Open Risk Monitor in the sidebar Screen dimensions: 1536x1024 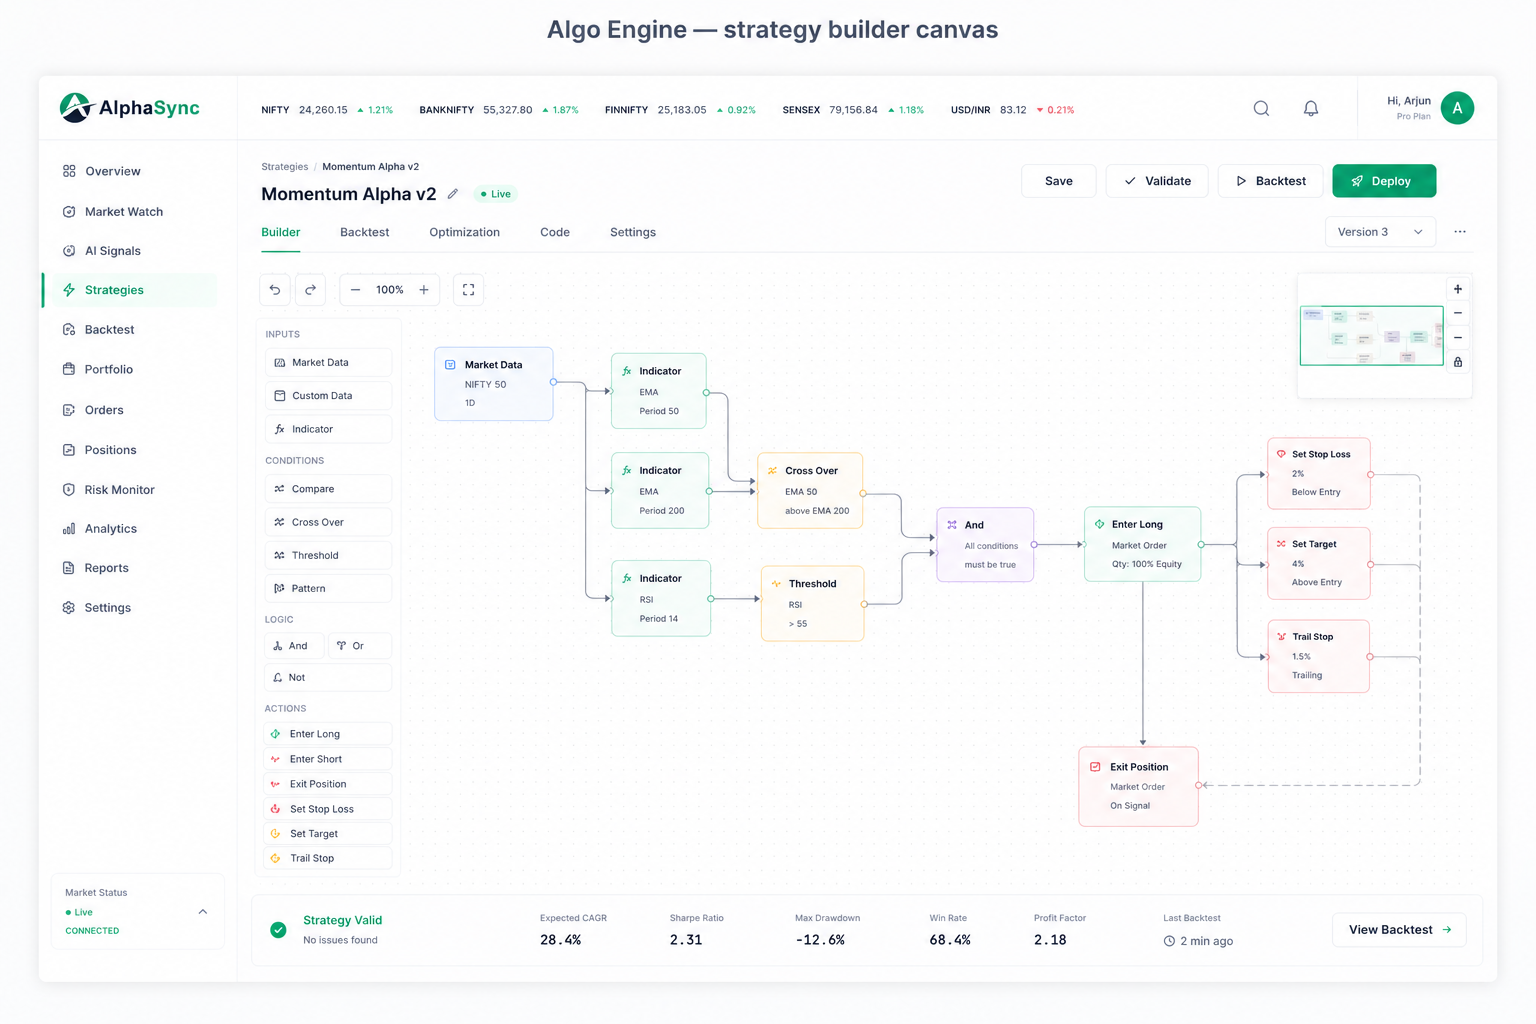[x=131, y=489]
